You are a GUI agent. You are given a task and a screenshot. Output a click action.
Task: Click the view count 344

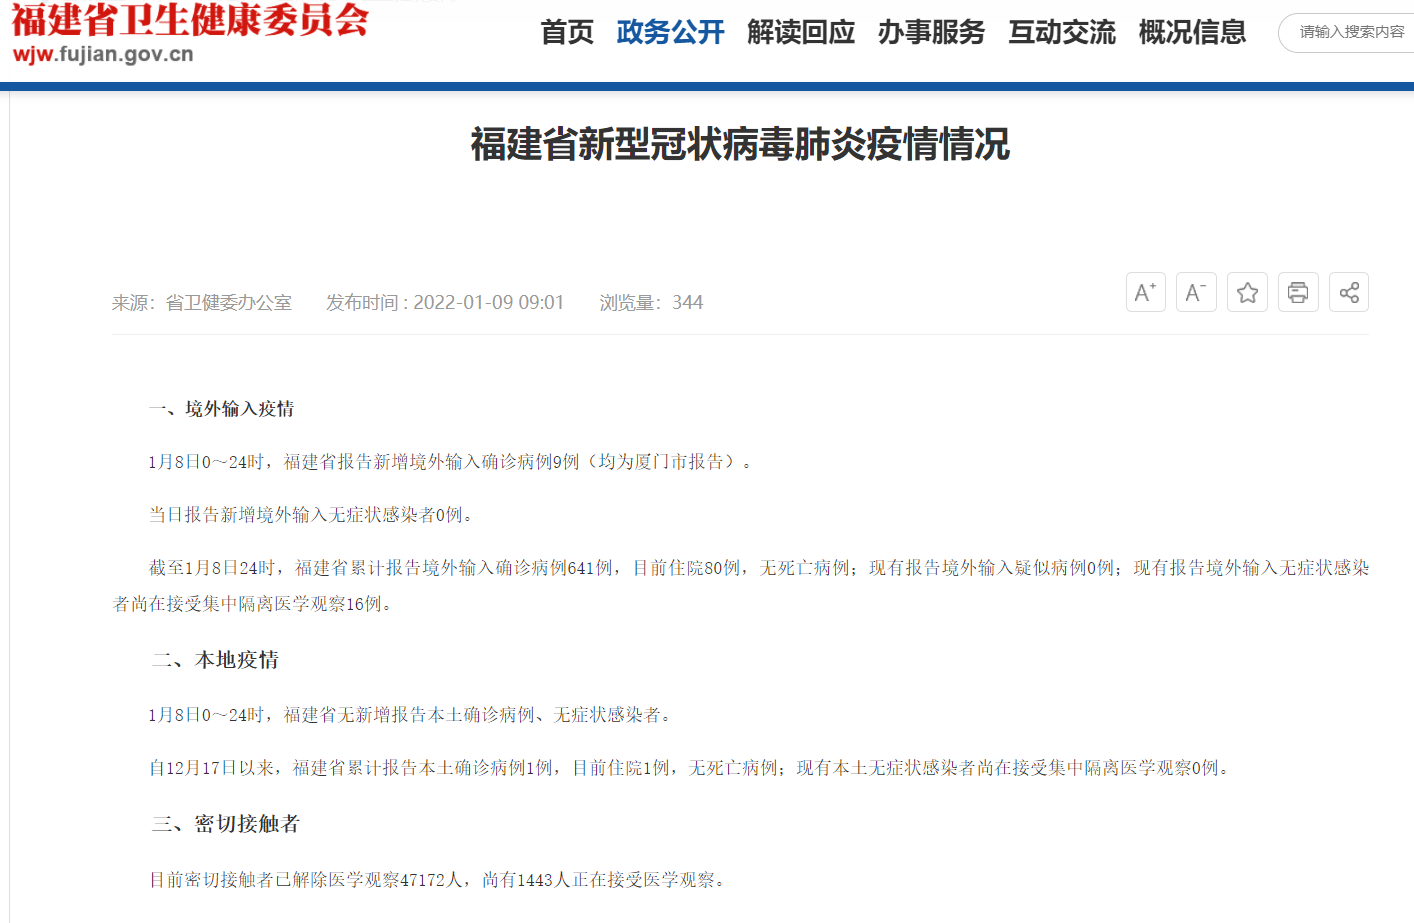point(687,302)
